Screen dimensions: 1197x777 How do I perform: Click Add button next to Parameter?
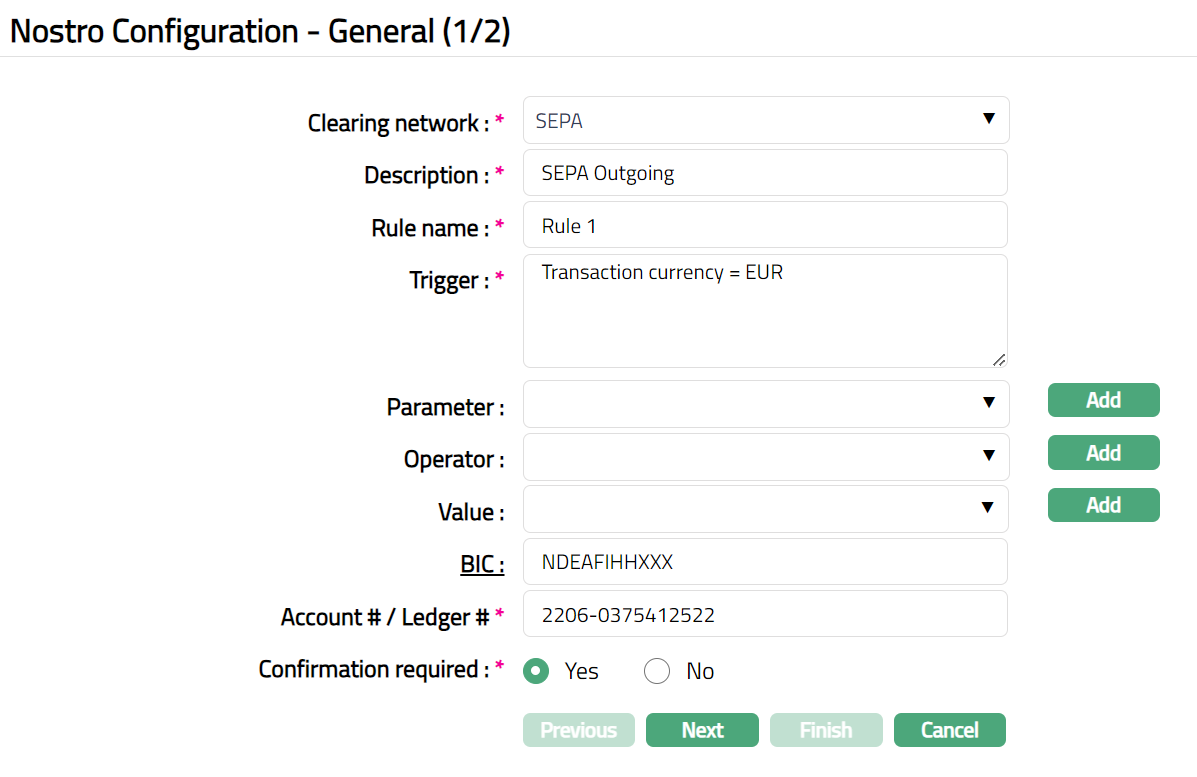pos(1103,400)
